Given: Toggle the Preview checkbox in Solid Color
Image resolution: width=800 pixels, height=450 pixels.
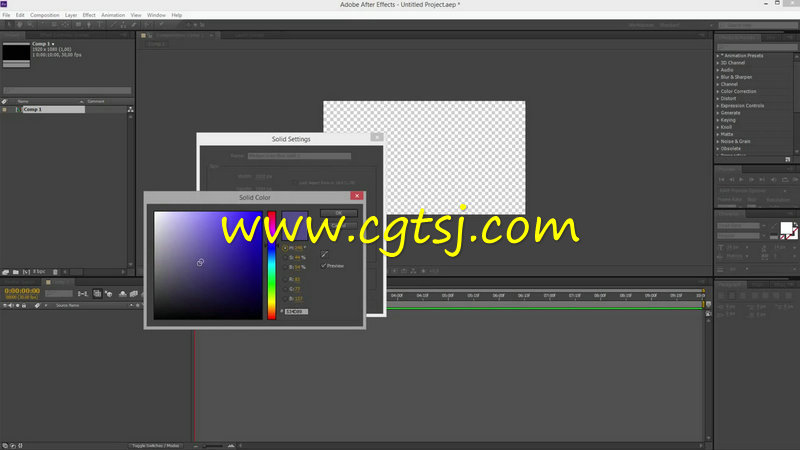Looking at the screenshot, I should [x=323, y=266].
